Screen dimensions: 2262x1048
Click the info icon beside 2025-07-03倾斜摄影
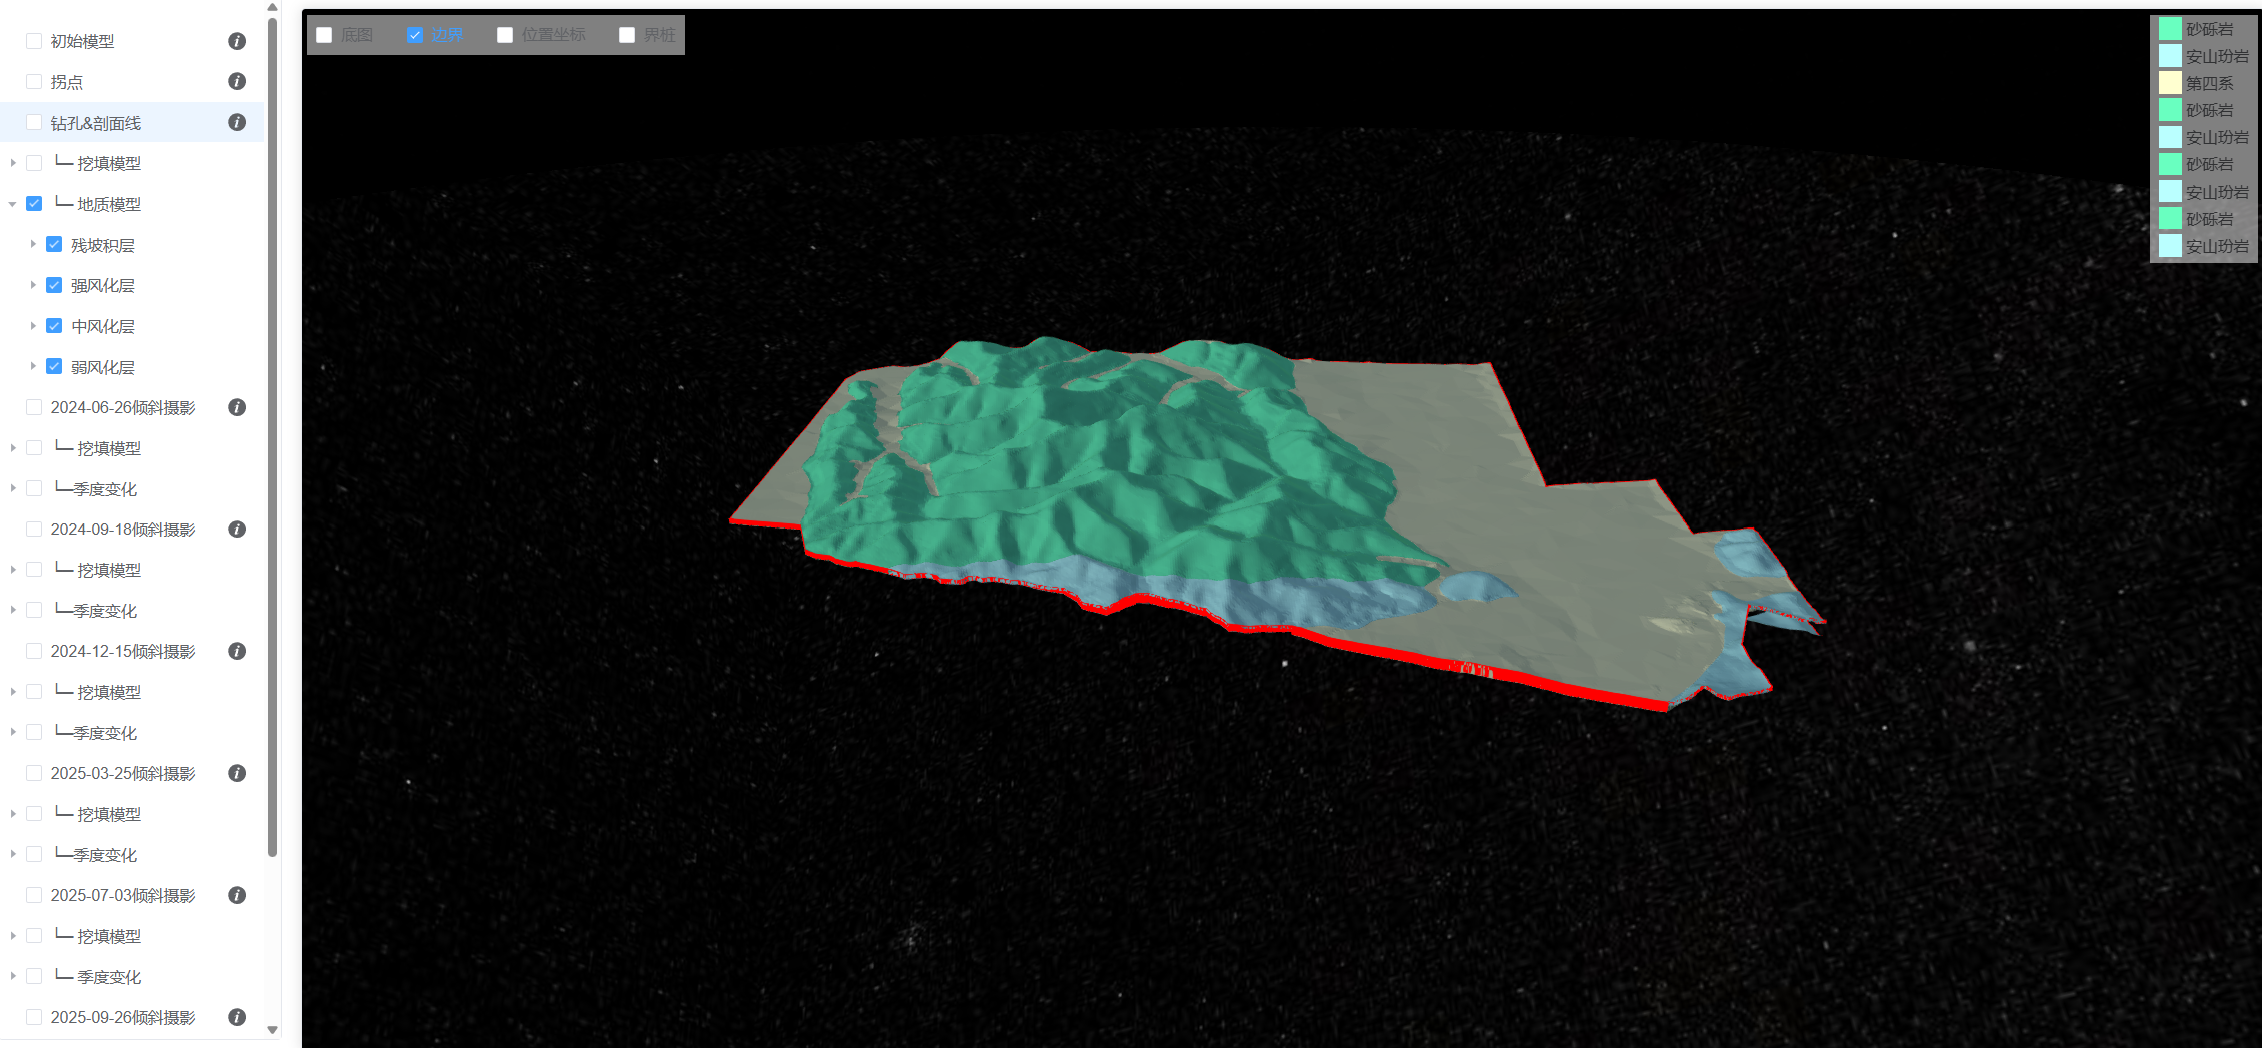237,895
